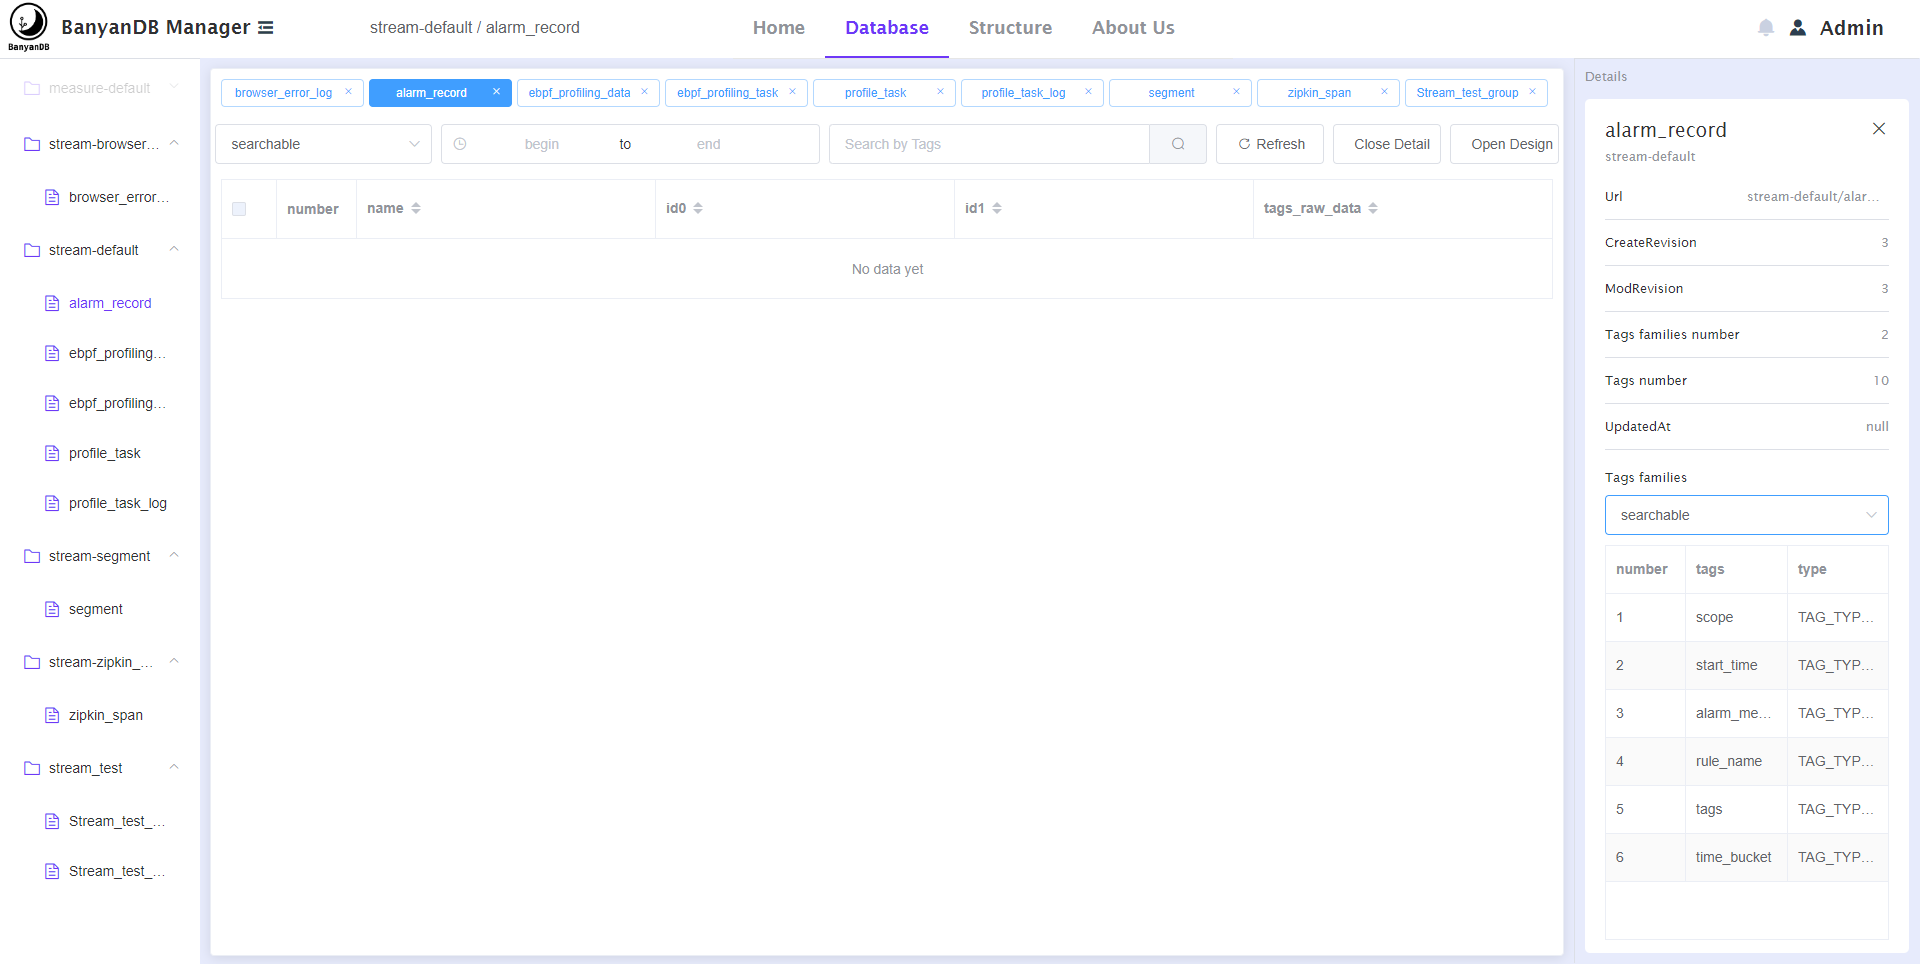
Task: Click the begin date input
Action: pos(541,144)
